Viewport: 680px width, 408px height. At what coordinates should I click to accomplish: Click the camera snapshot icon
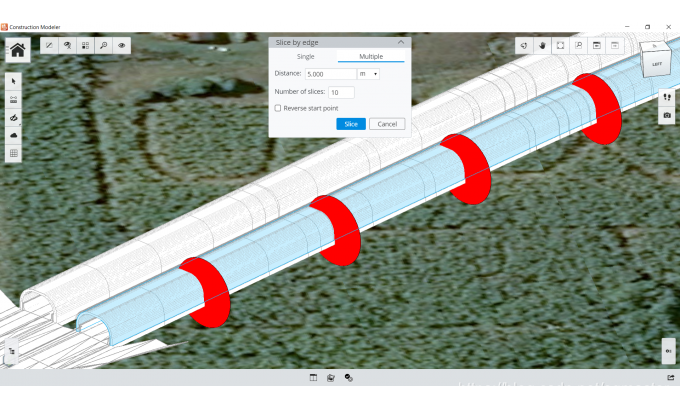click(x=667, y=115)
